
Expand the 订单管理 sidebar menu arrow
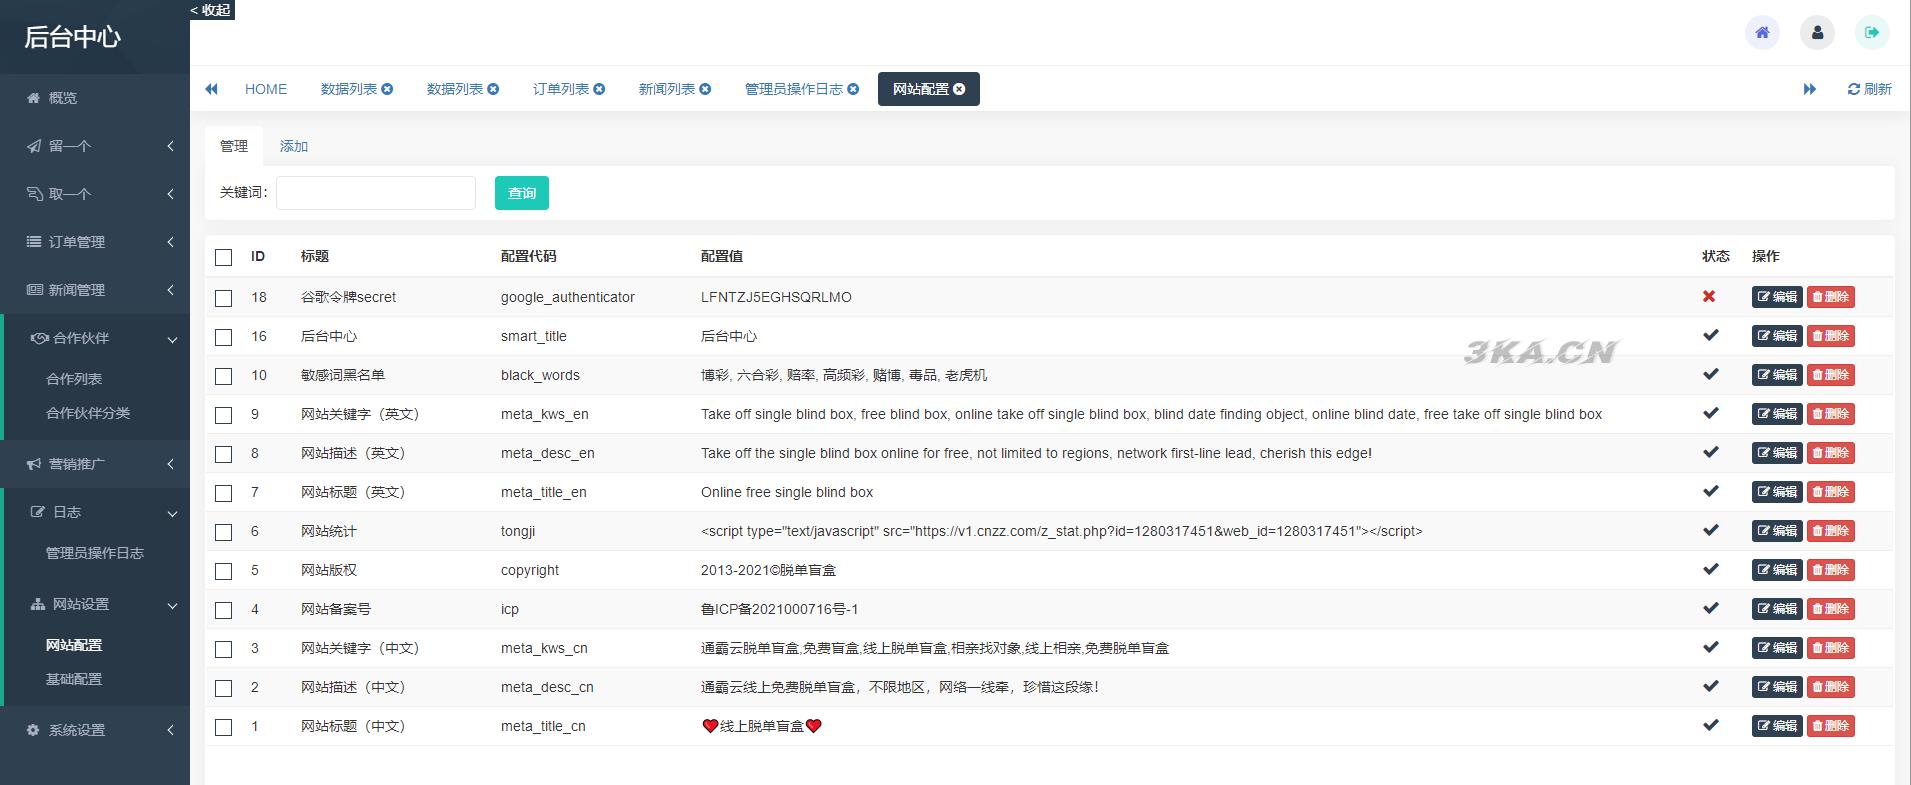[170, 242]
